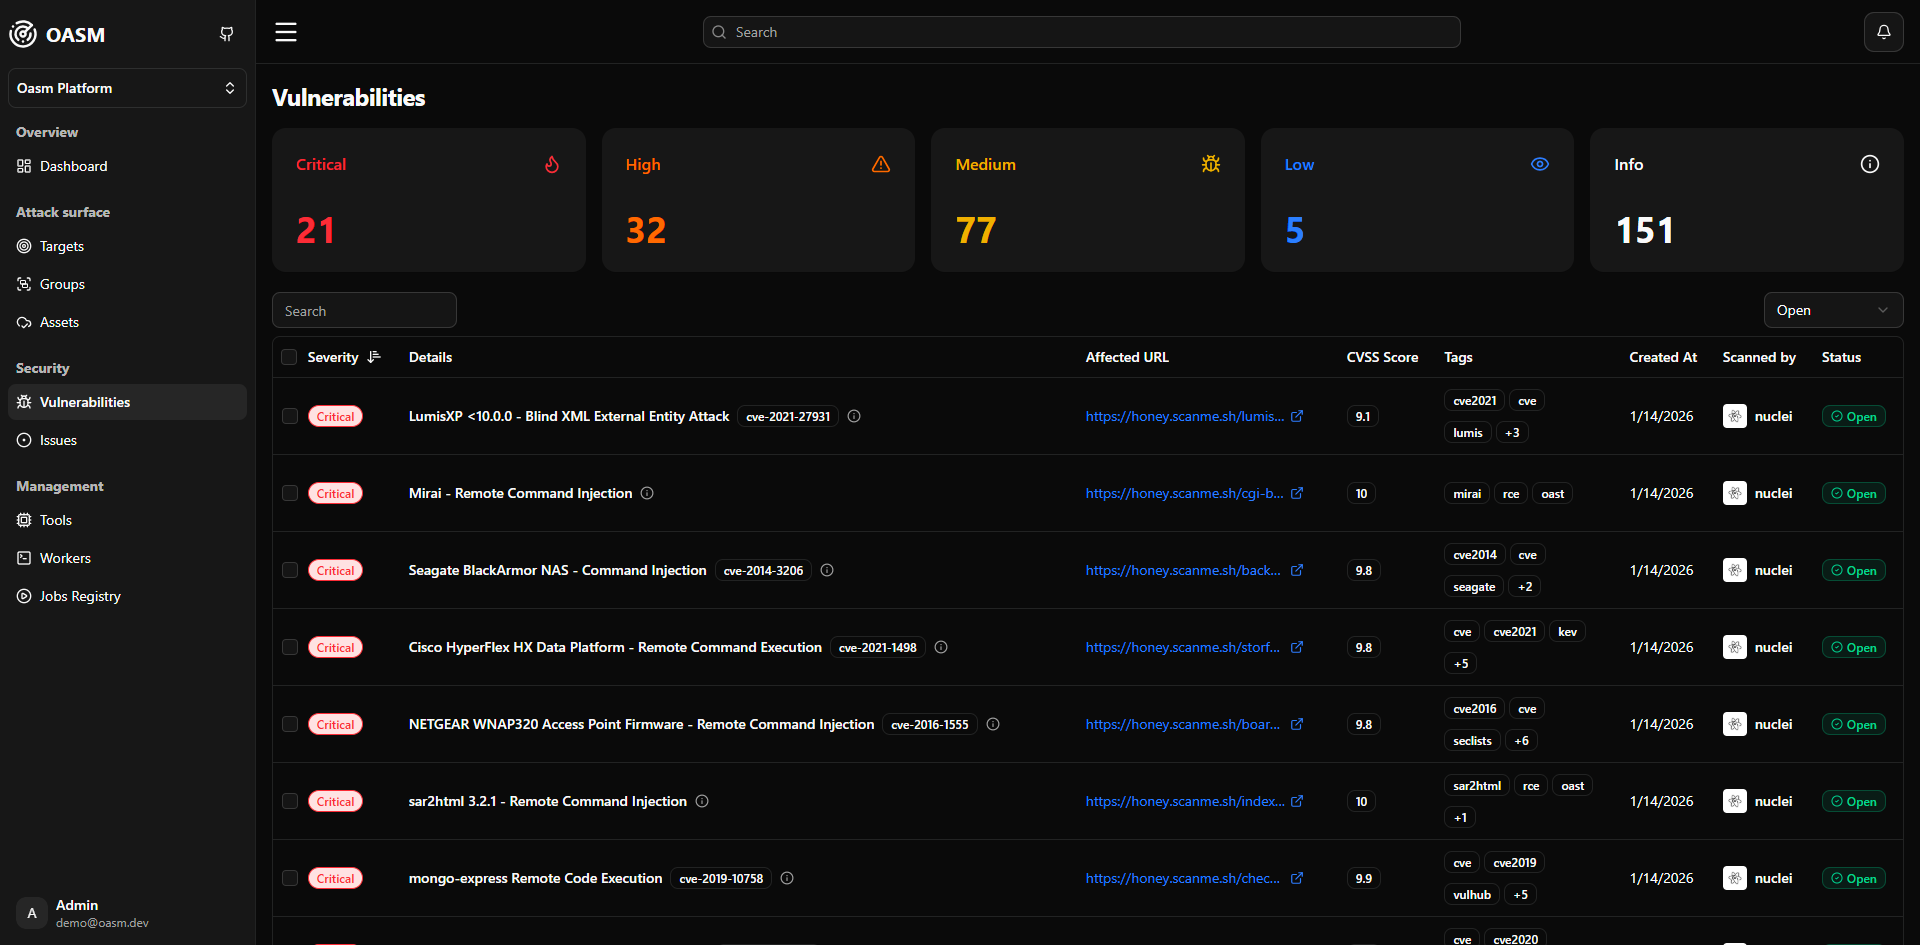
Task: Expand +5 tags in mongo-express row
Action: (1520, 894)
